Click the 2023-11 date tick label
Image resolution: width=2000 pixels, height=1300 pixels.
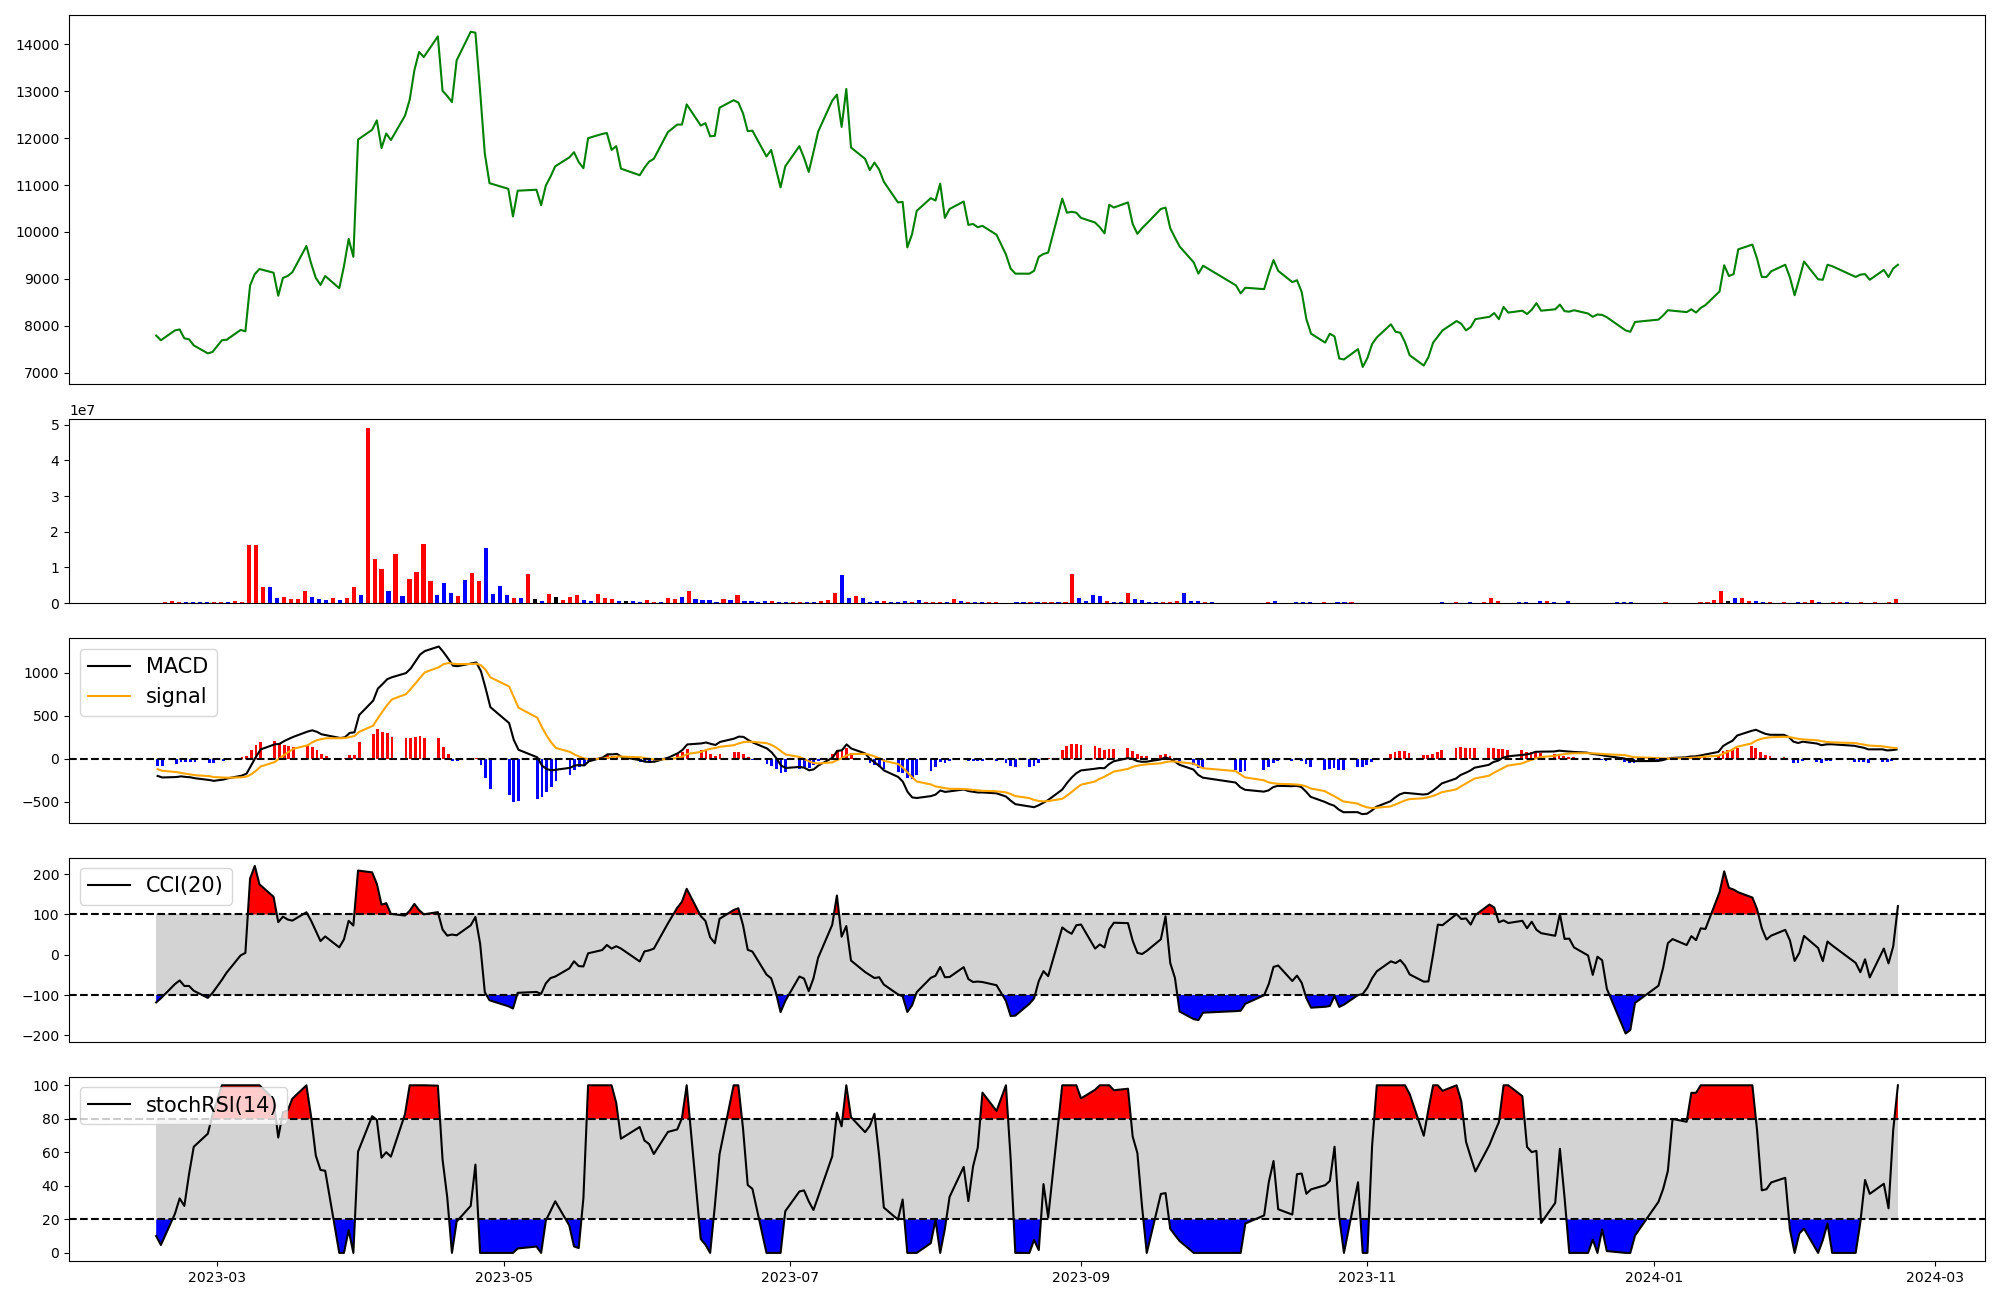click(x=1367, y=1277)
